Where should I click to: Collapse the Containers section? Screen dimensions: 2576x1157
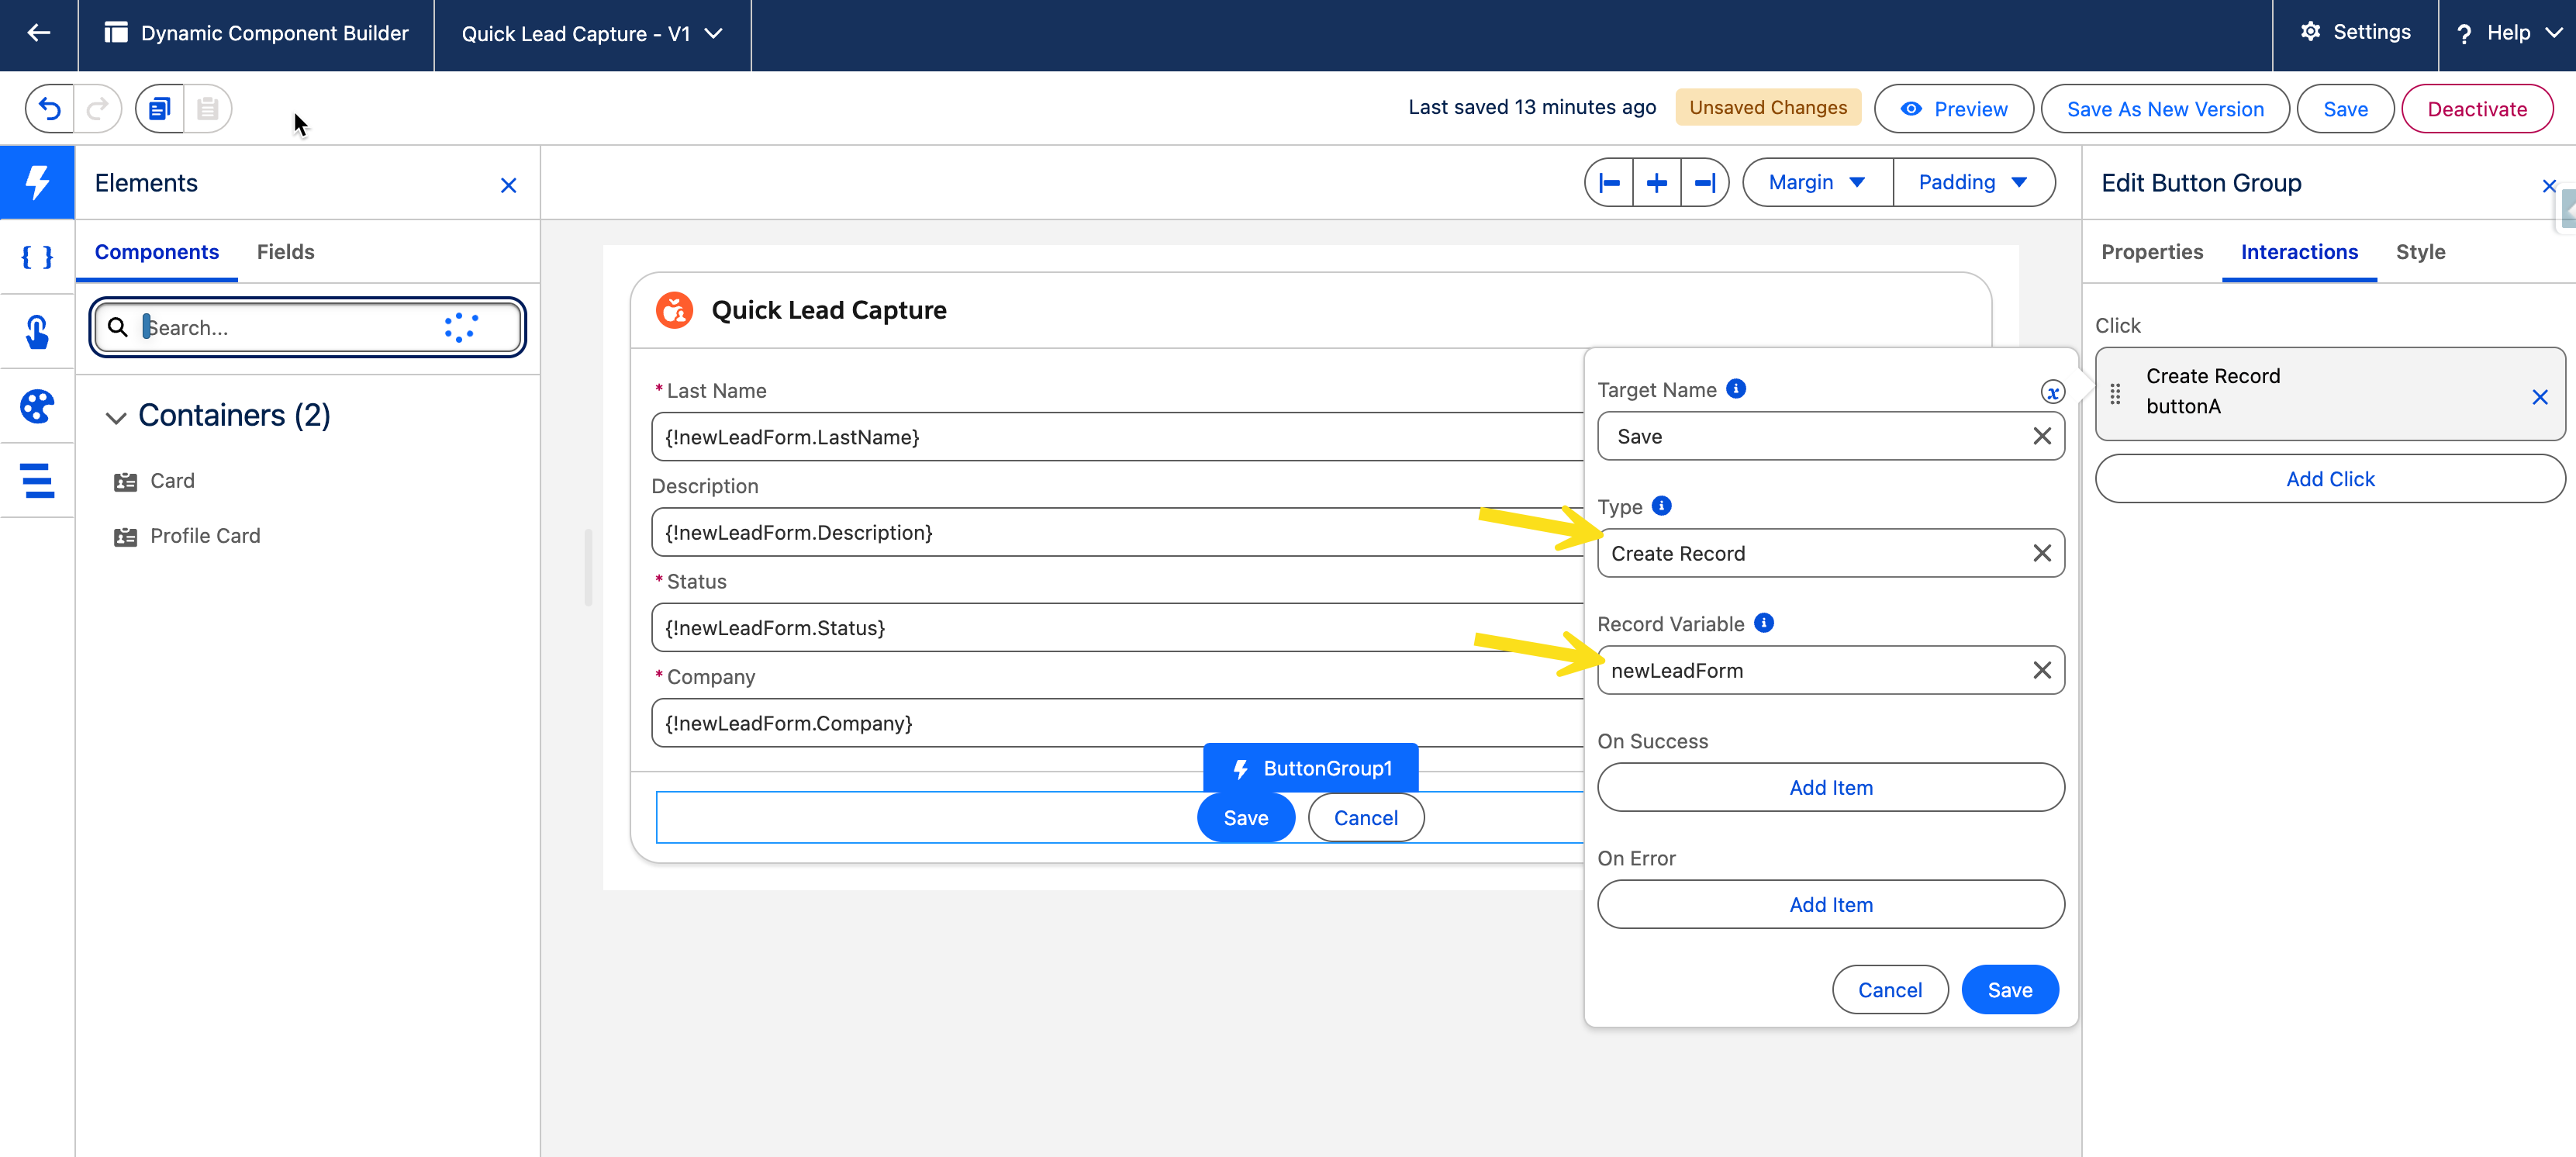116,417
